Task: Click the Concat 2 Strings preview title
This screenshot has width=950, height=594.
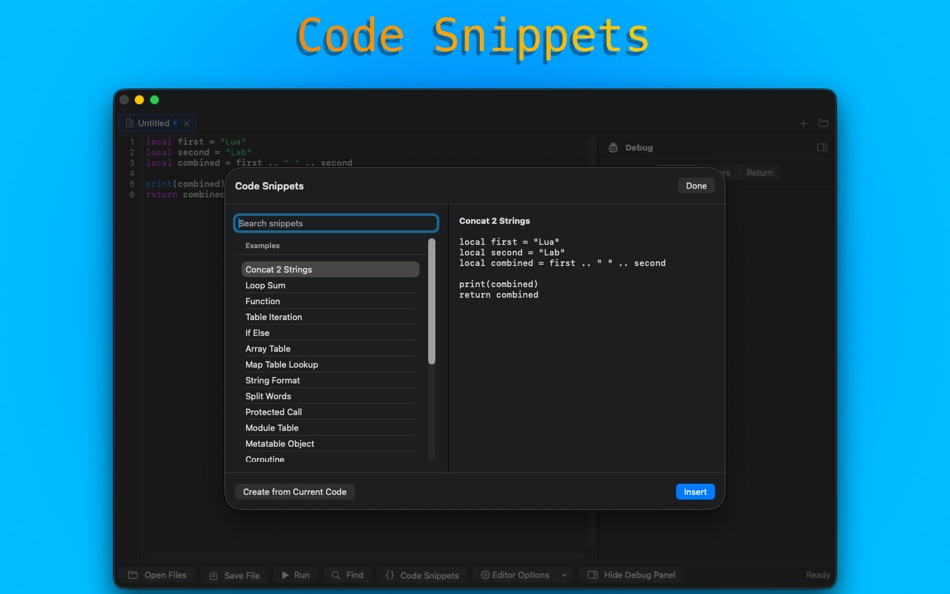Action: (x=494, y=221)
